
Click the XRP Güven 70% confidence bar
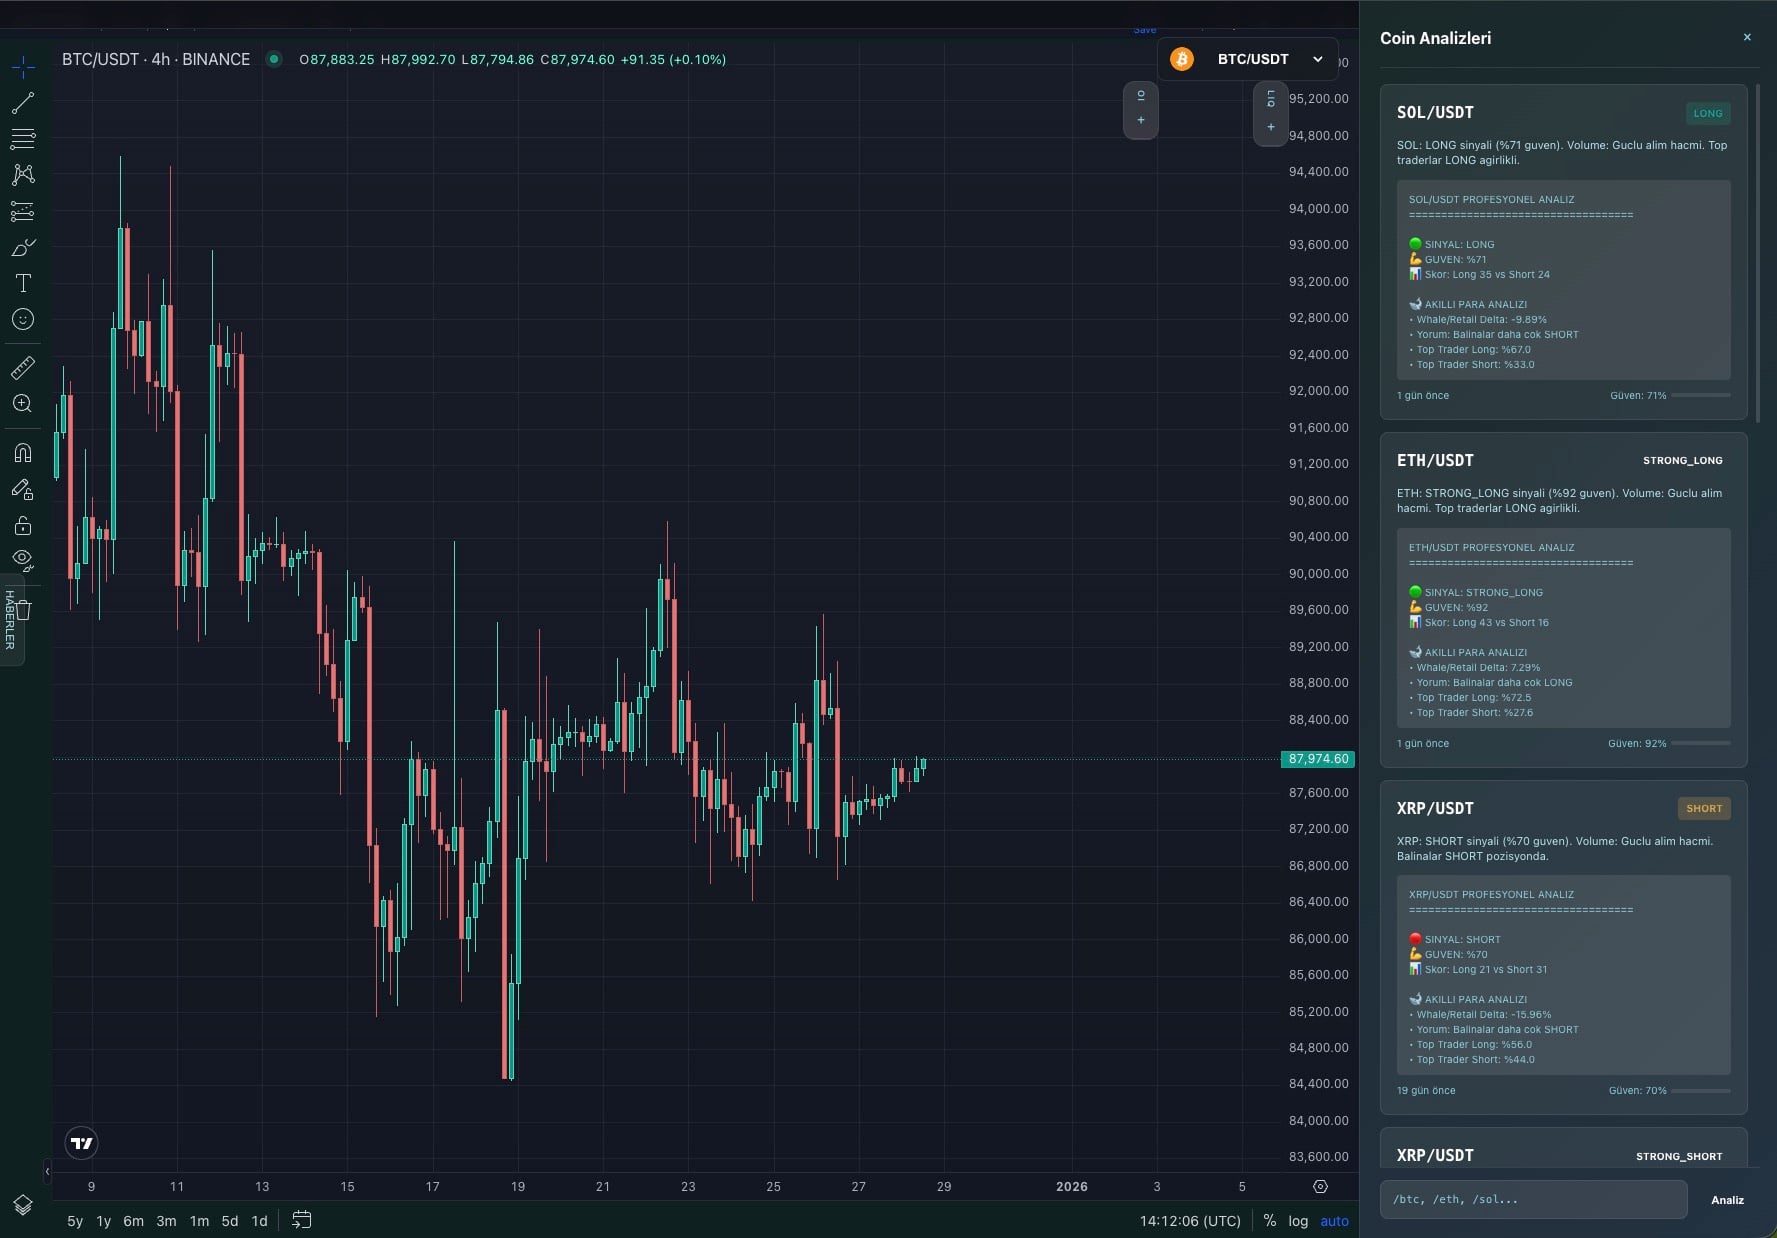(x=1701, y=1091)
